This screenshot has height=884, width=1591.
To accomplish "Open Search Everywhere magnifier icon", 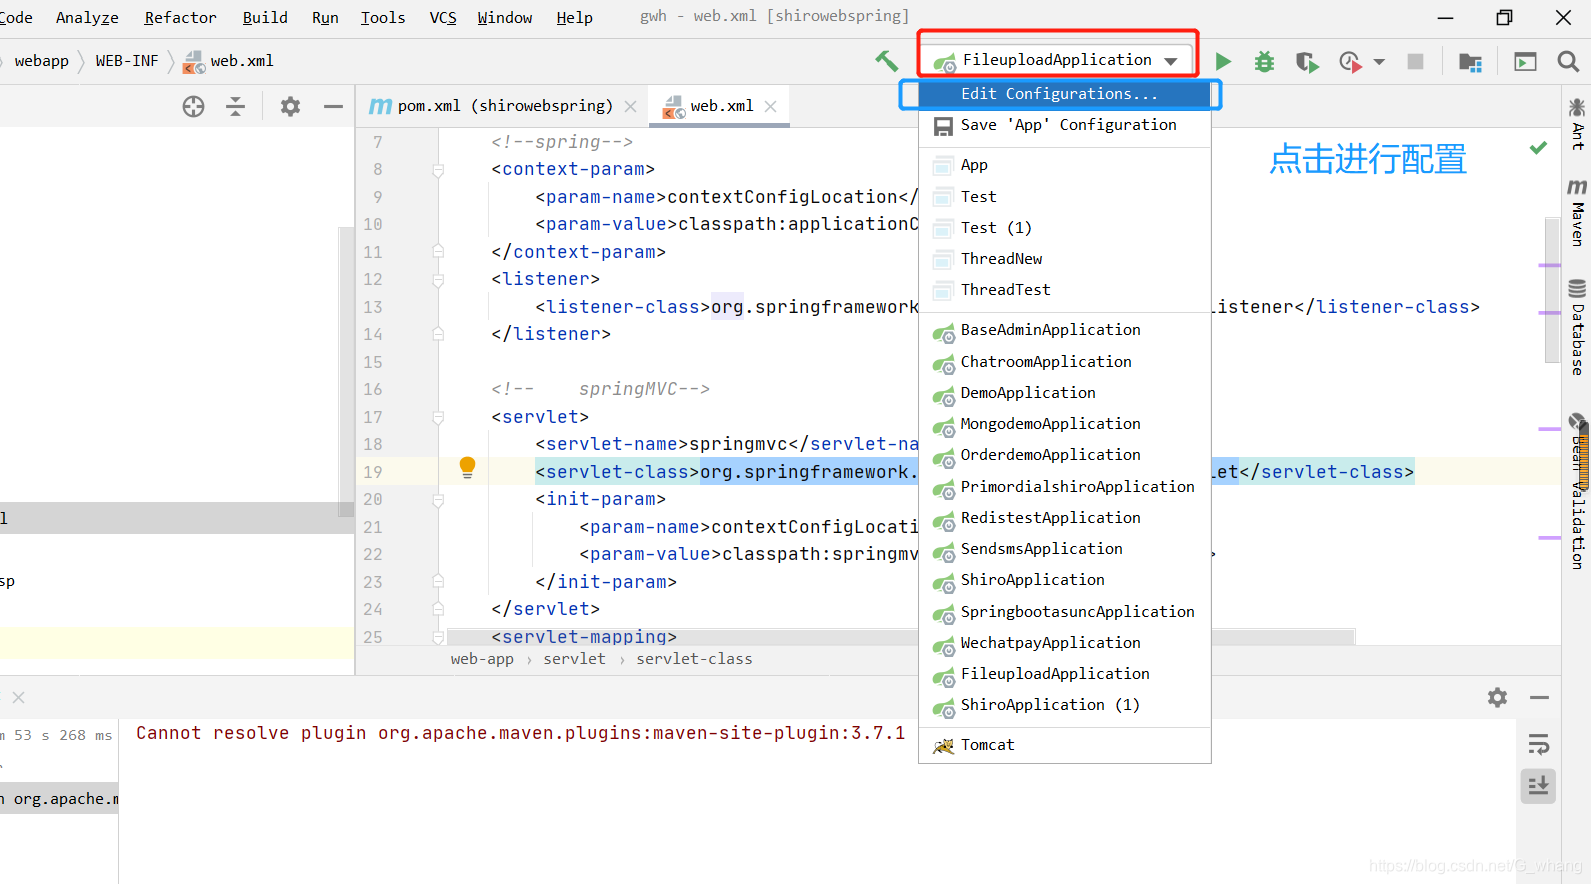I will point(1568,62).
